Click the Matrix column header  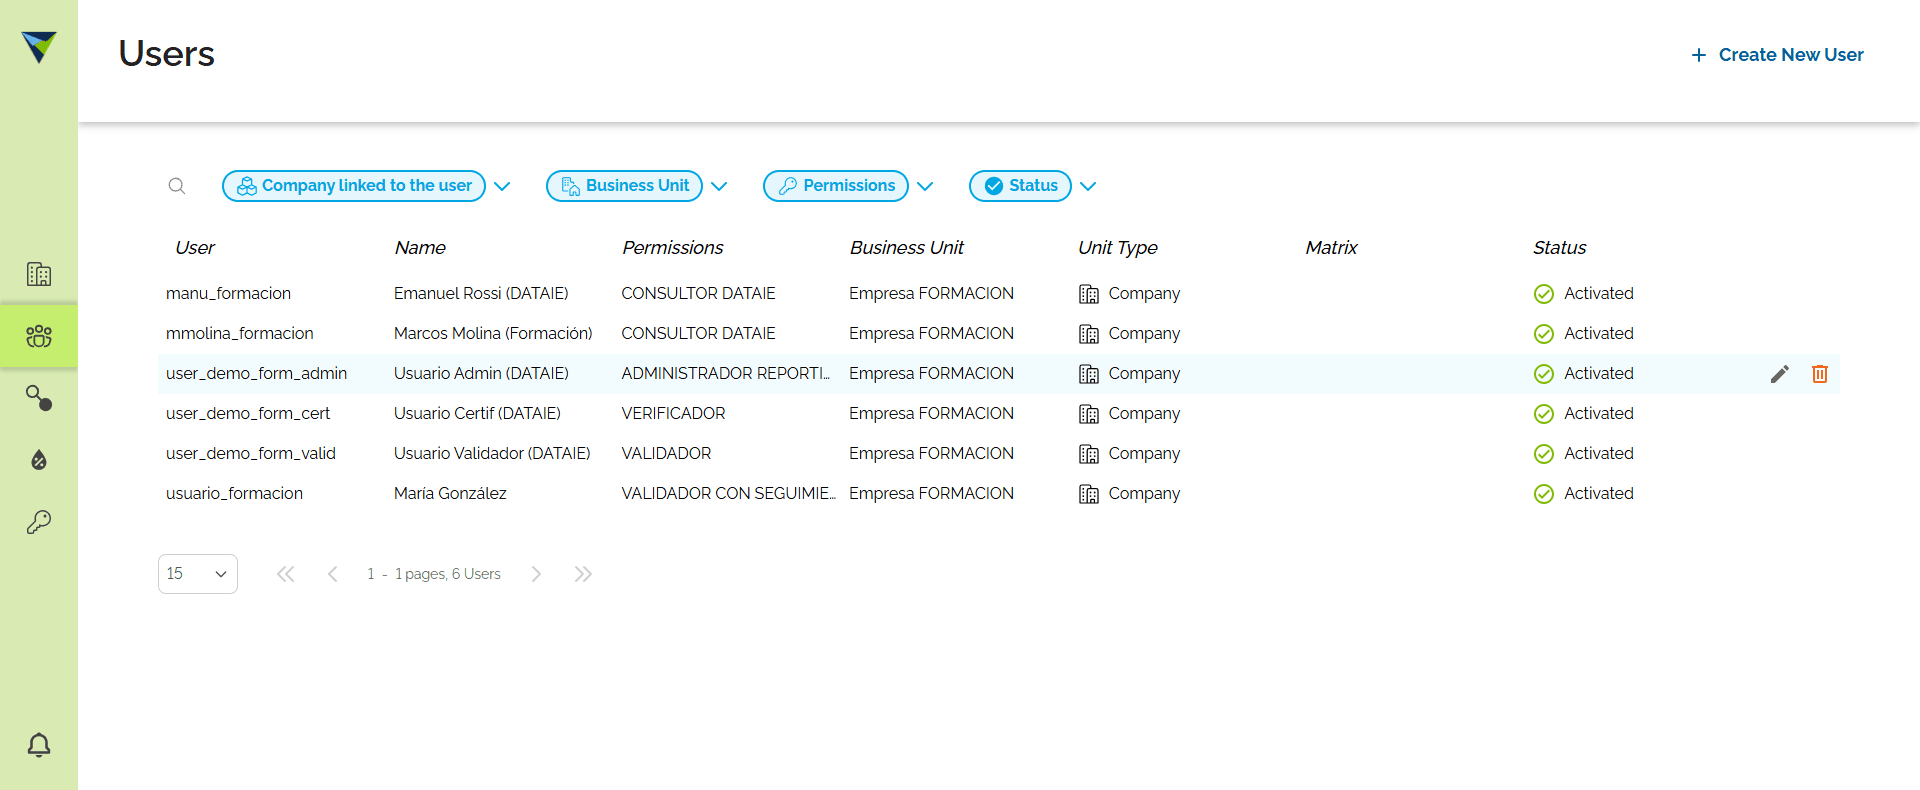(1331, 248)
